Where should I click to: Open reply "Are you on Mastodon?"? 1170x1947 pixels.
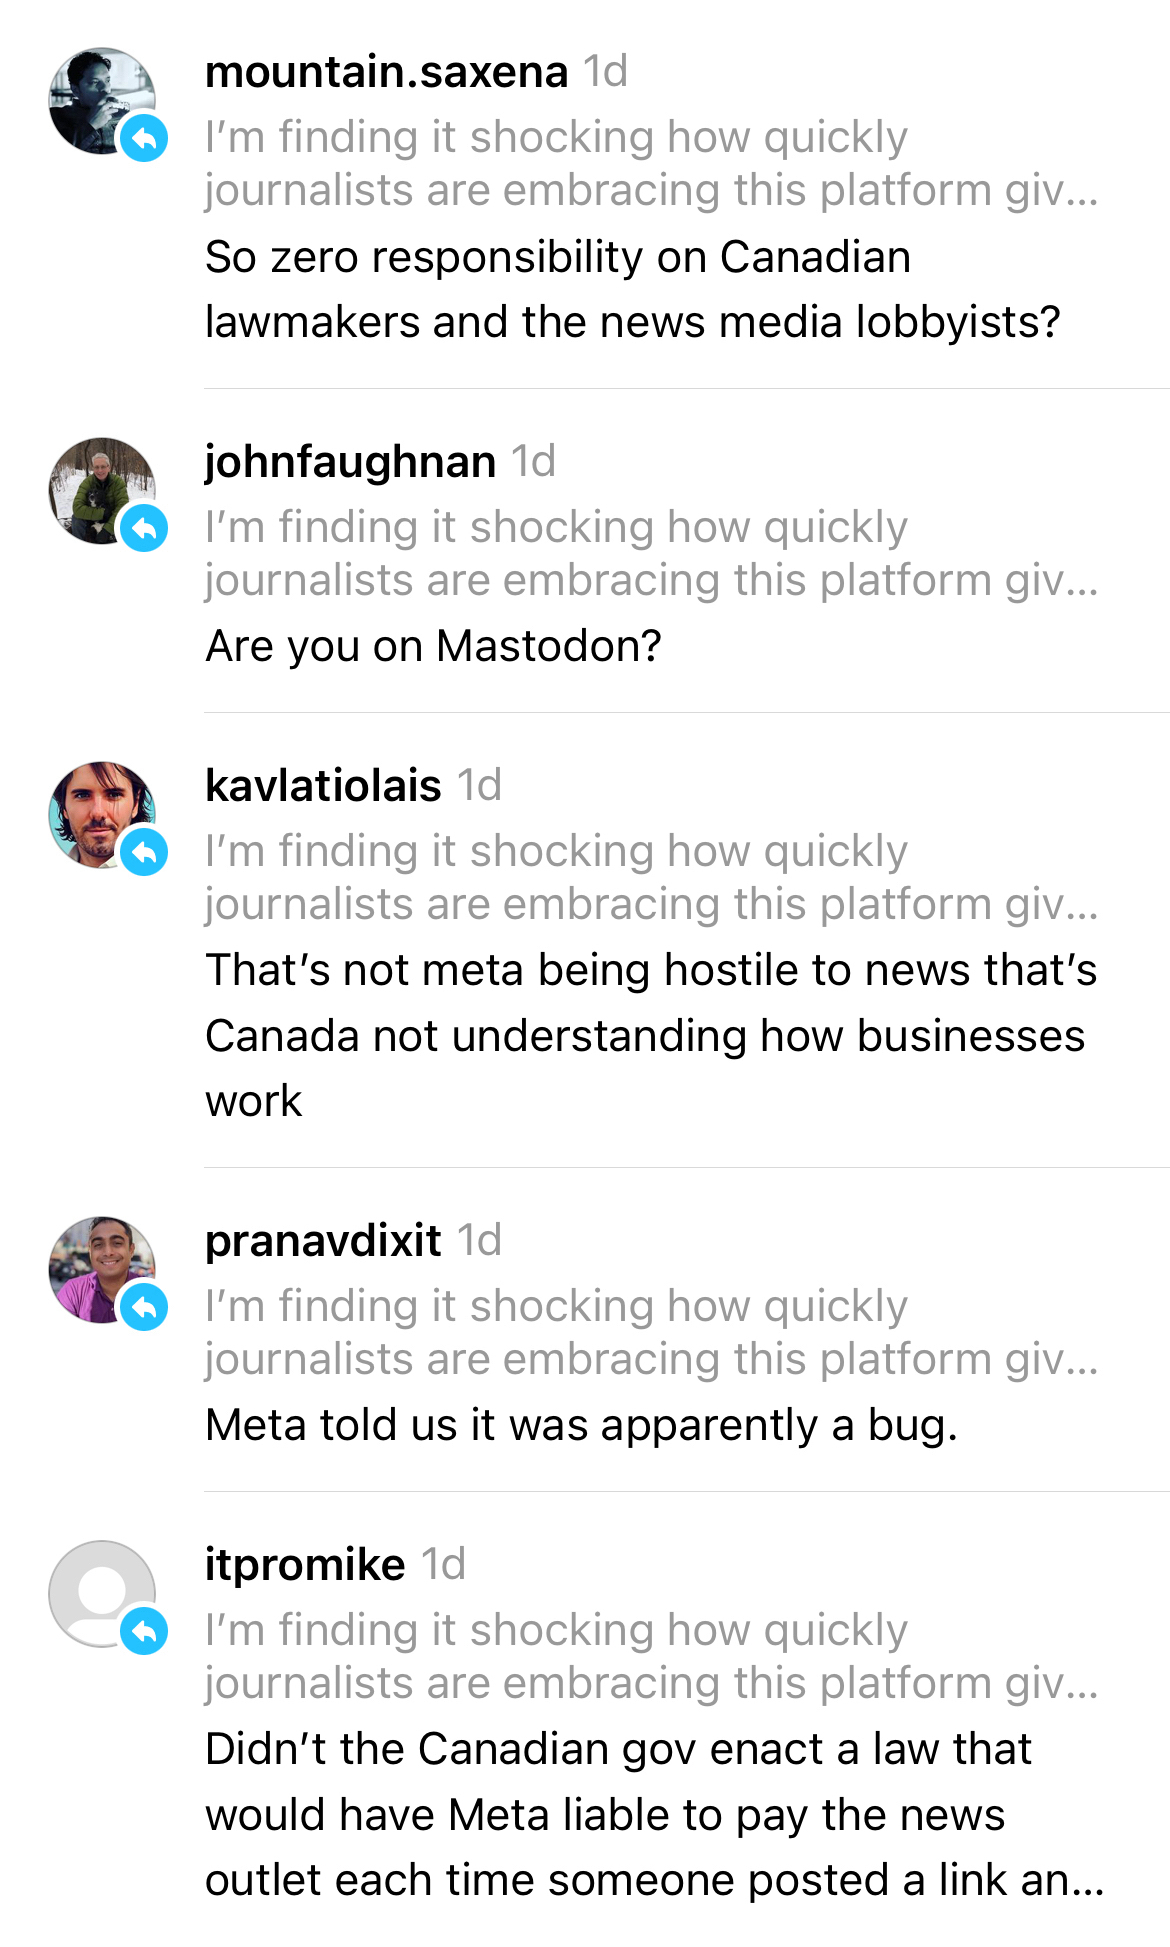point(433,647)
